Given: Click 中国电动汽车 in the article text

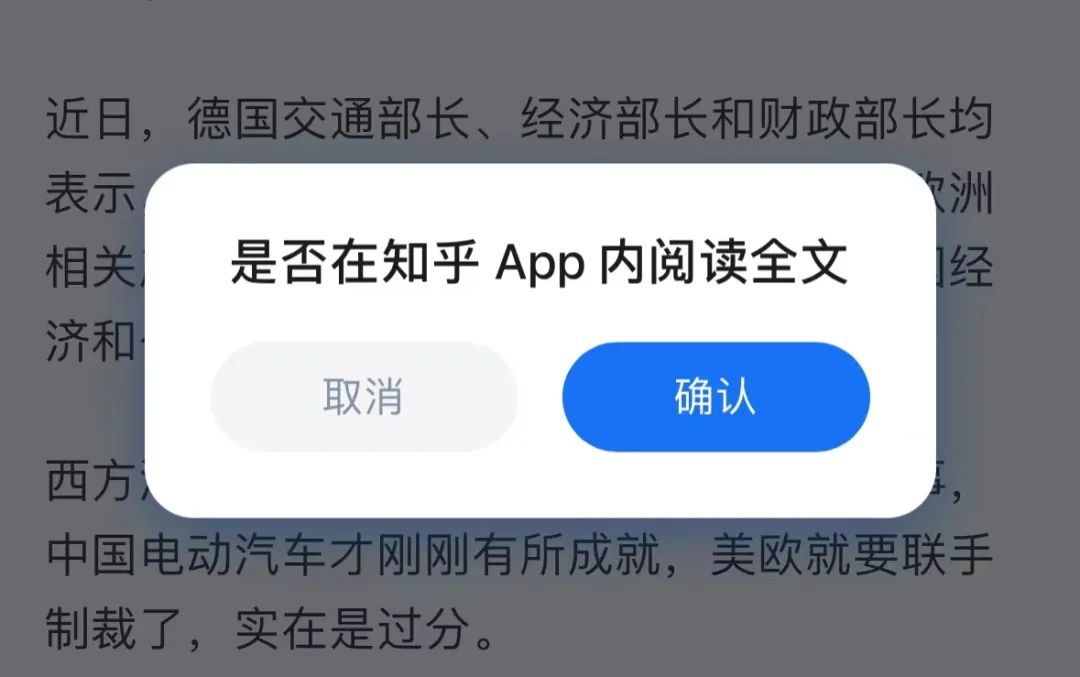Looking at the screenshot, I should tap(187, 554).
